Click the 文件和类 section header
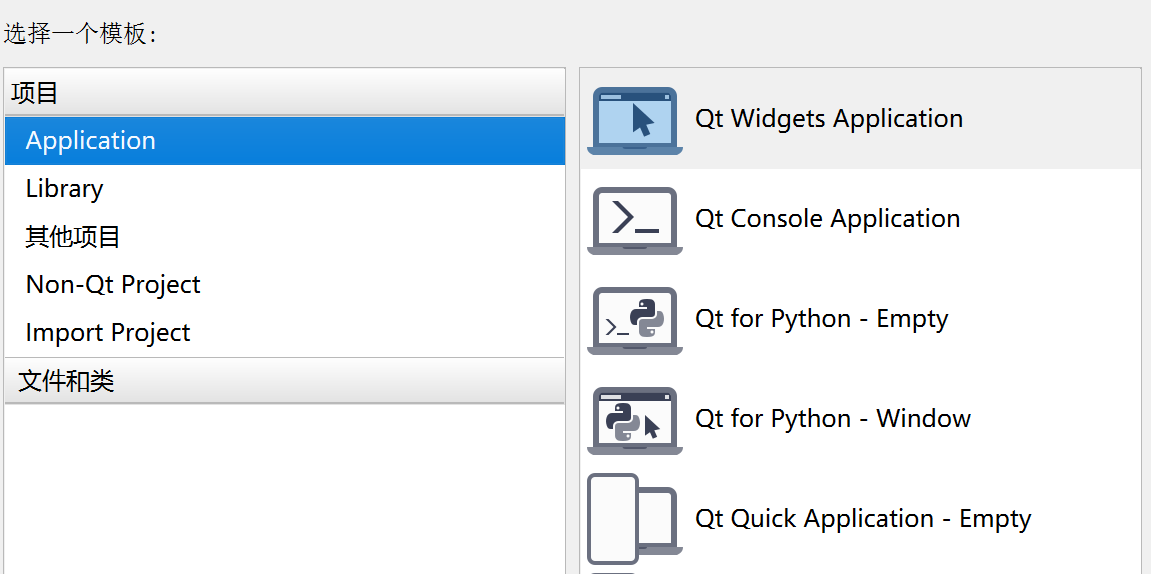1151x574 pixels. [x=285, y=381]
